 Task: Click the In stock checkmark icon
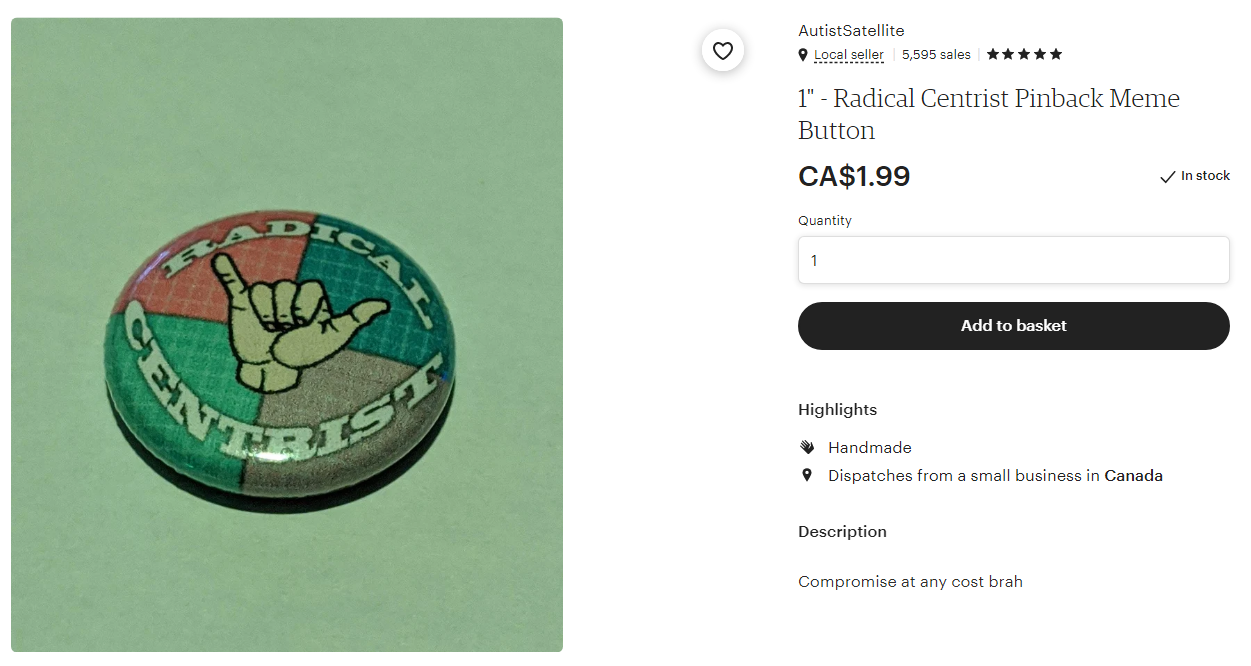coord(1167,177)
